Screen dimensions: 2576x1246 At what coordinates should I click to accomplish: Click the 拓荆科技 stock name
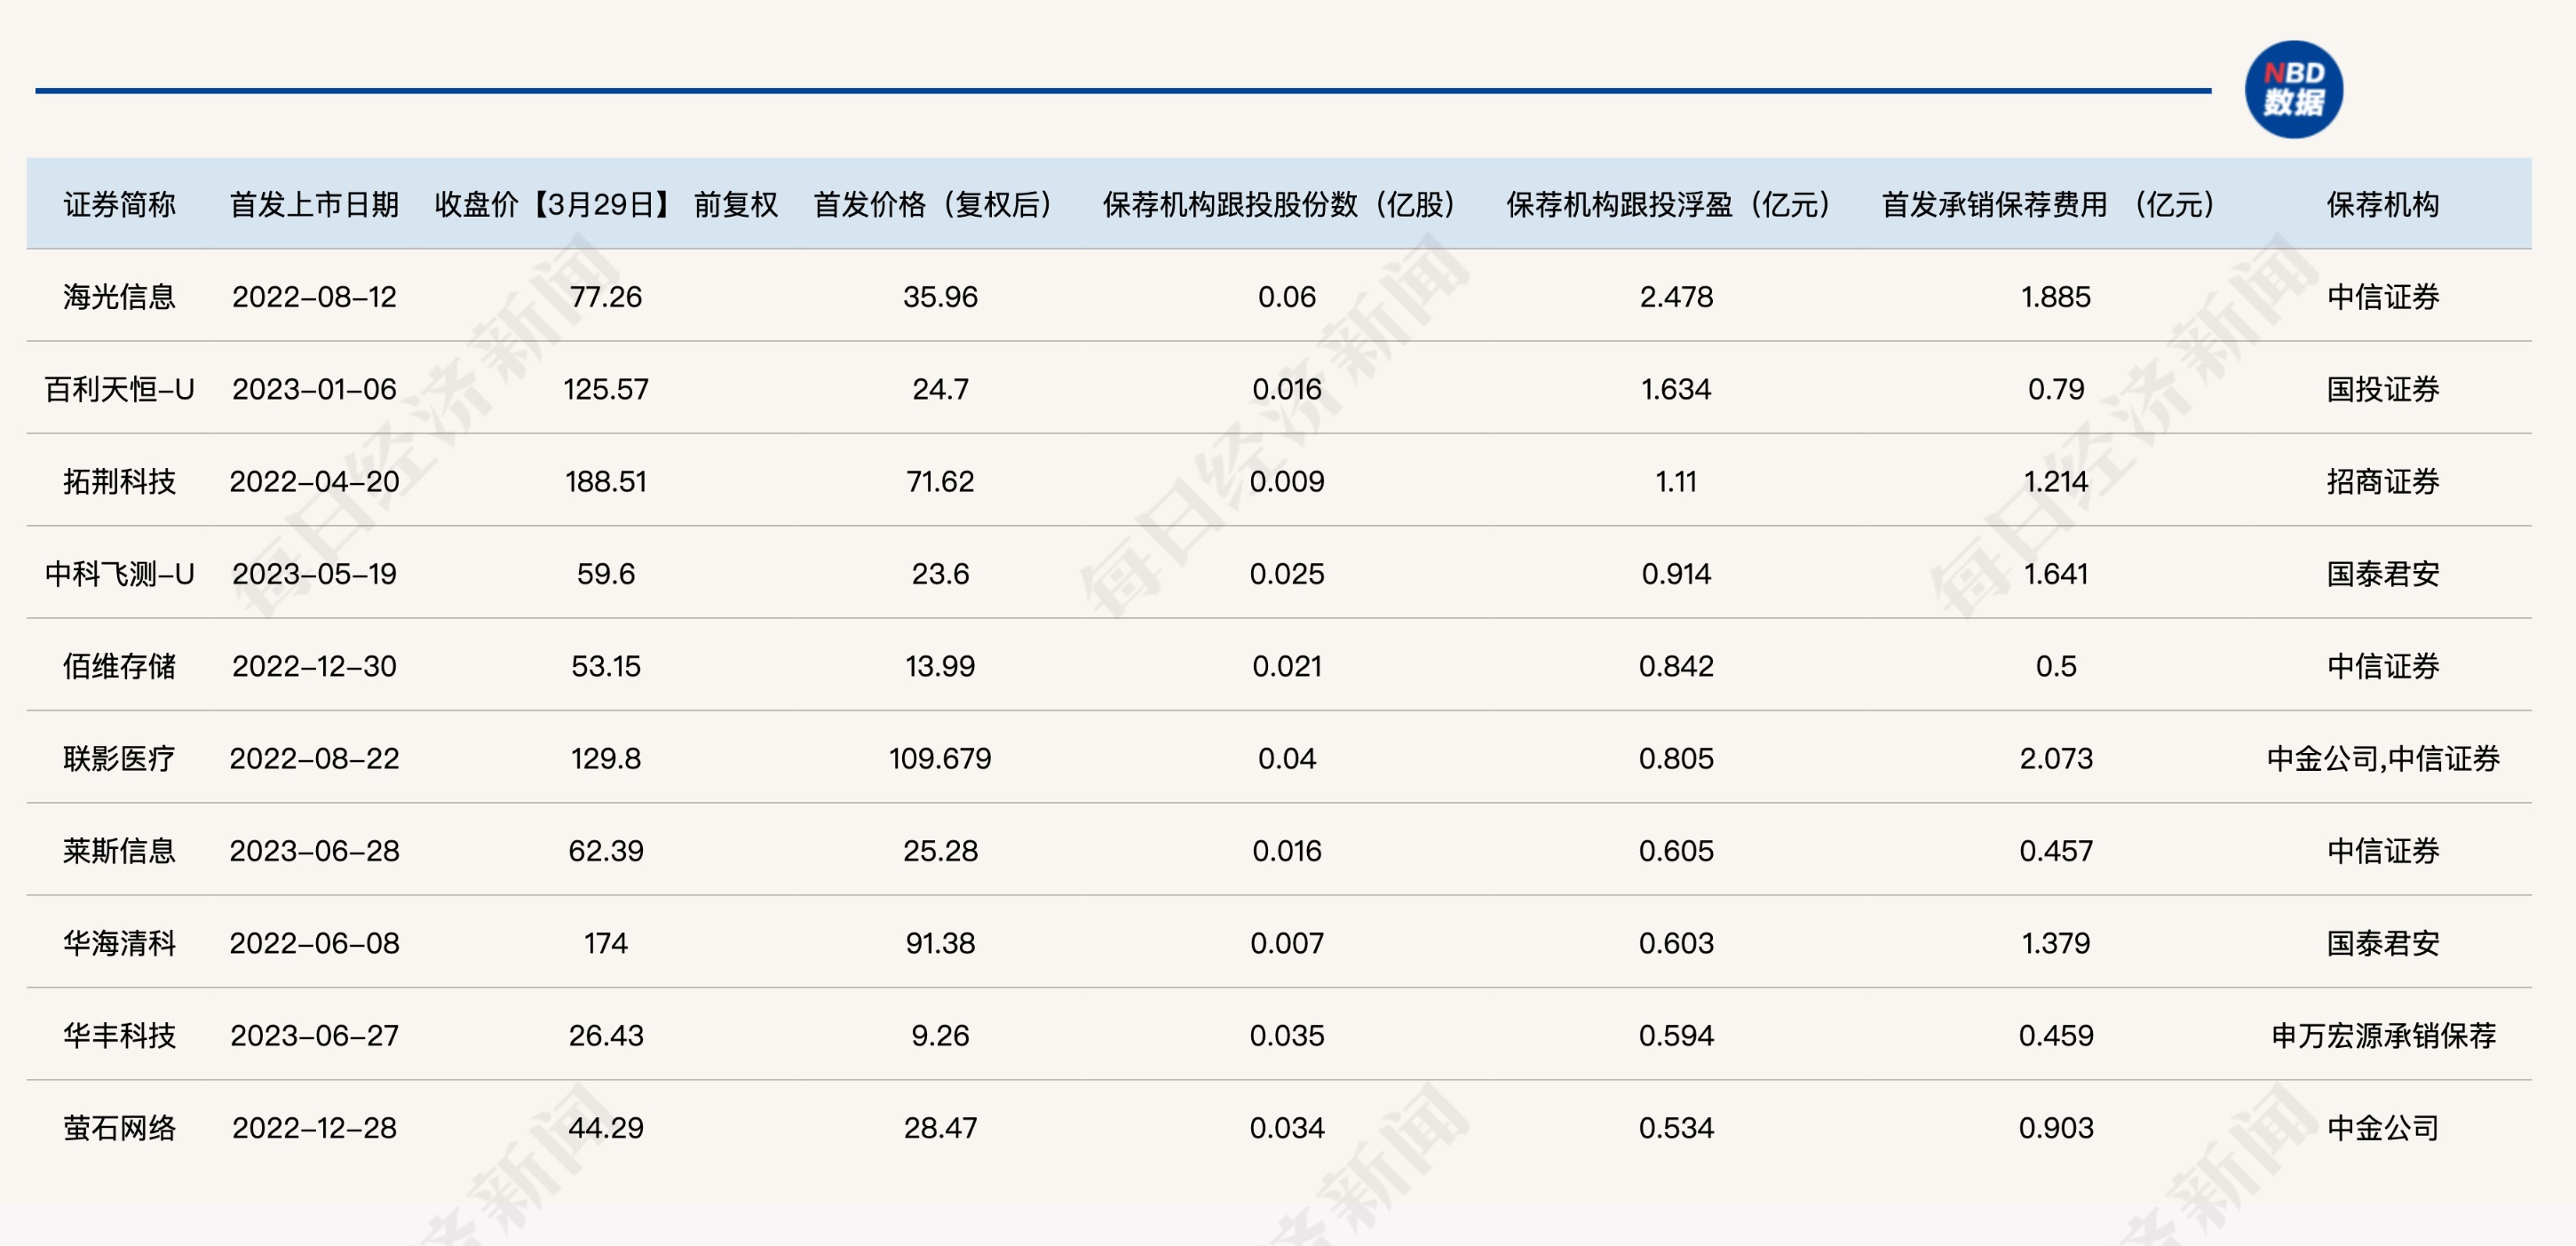119,481
